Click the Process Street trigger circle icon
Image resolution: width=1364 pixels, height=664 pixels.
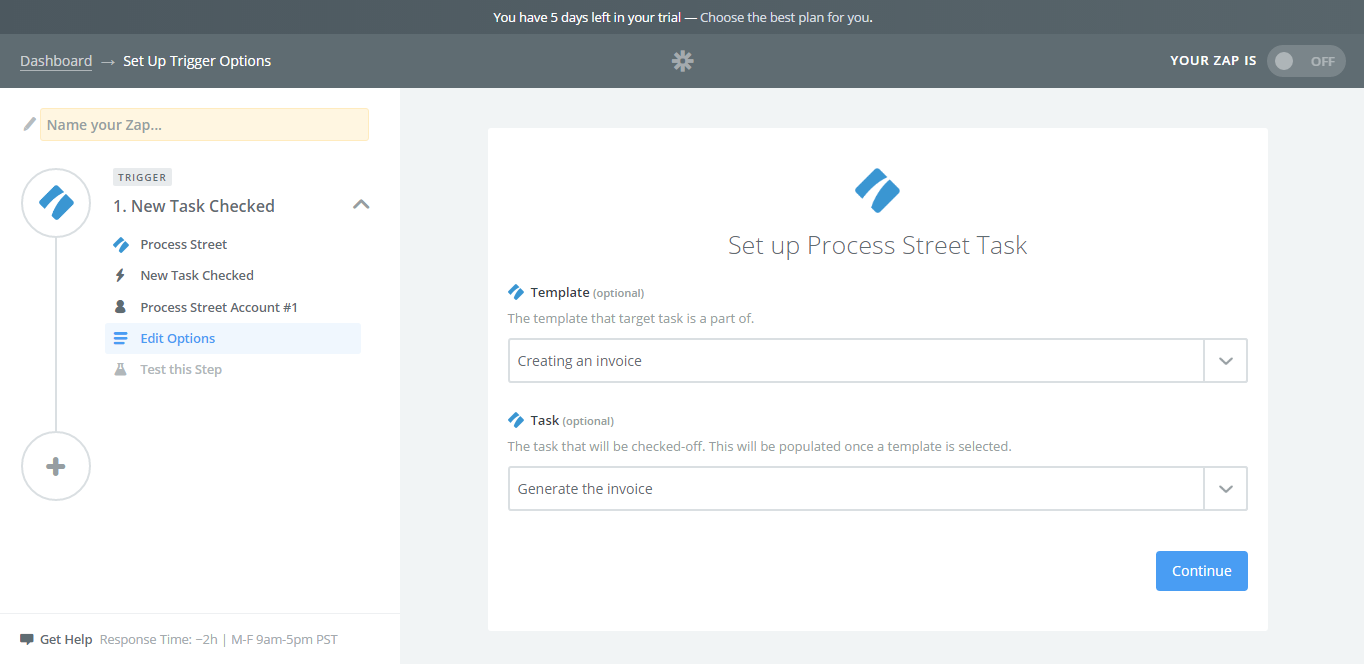click(x=56, y=203)
